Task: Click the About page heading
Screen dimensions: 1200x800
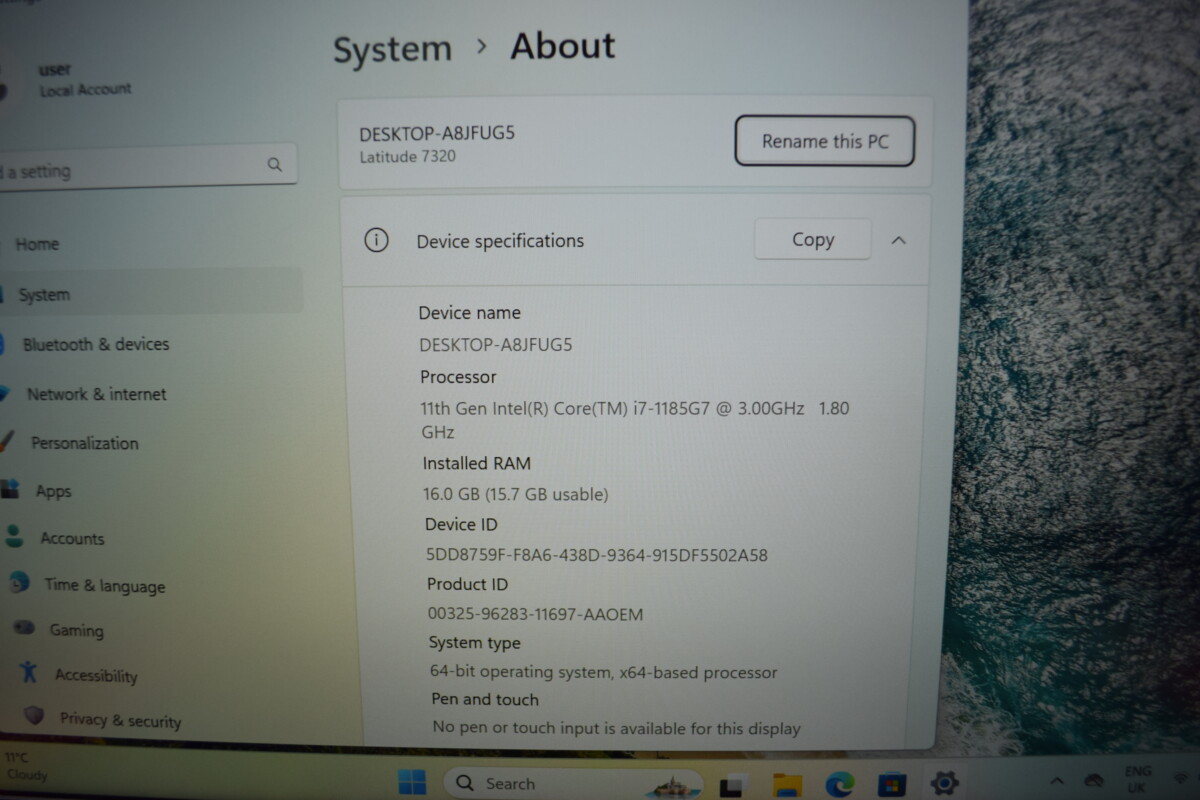Action: [x=563, y=46]
